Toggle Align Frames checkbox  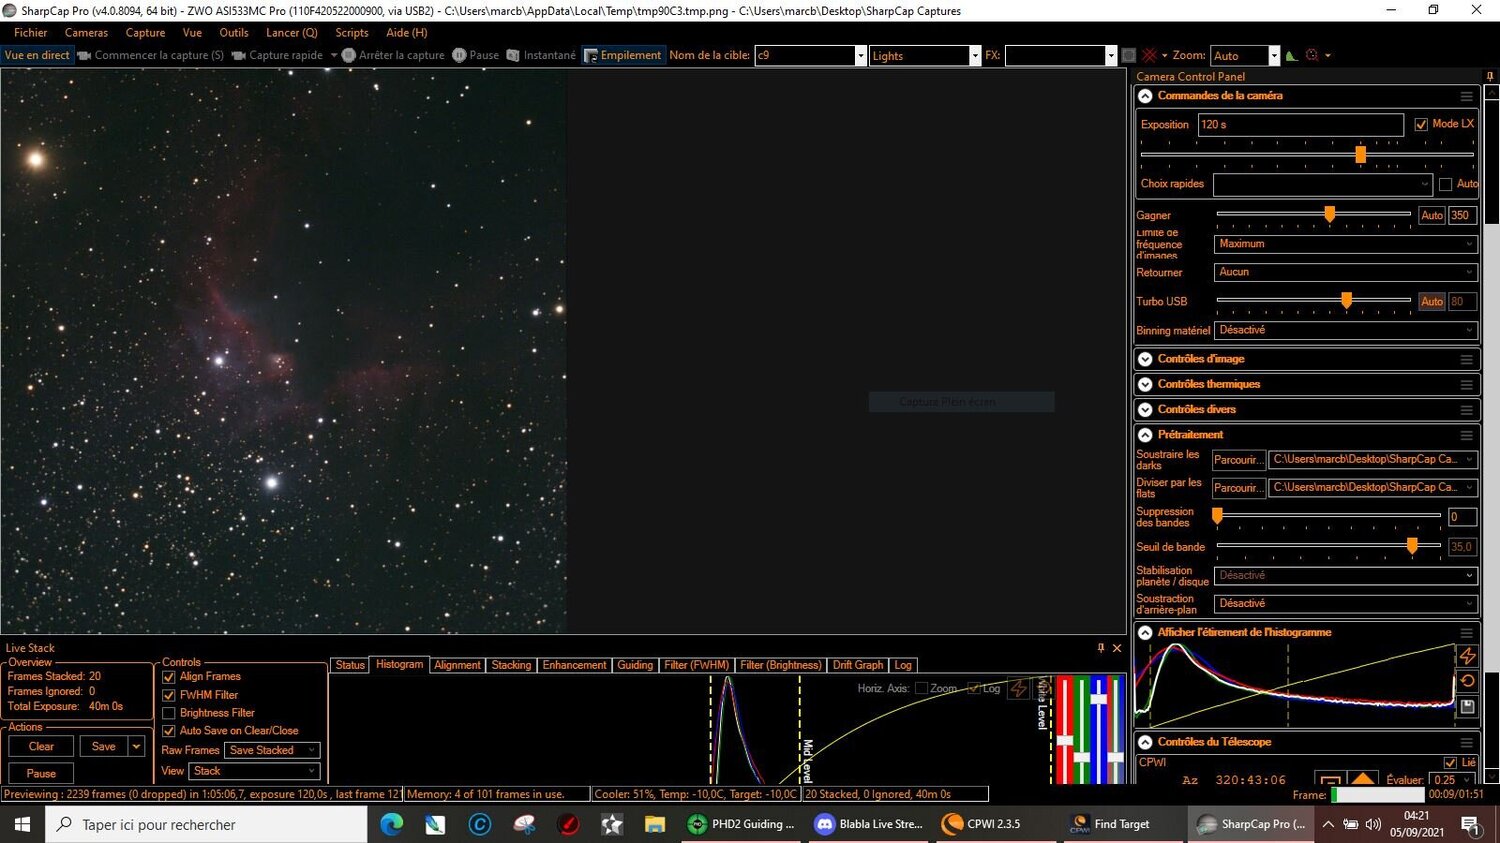coord(169,677)
